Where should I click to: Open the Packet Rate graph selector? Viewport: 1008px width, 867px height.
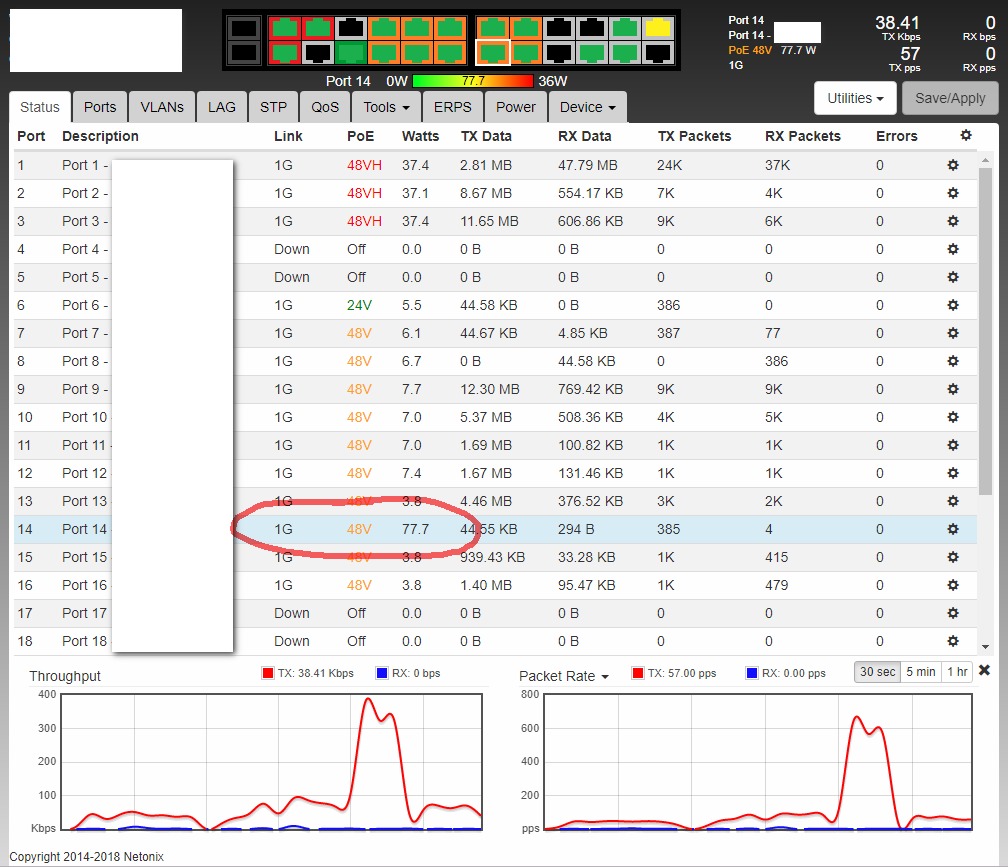pos(564,676)
